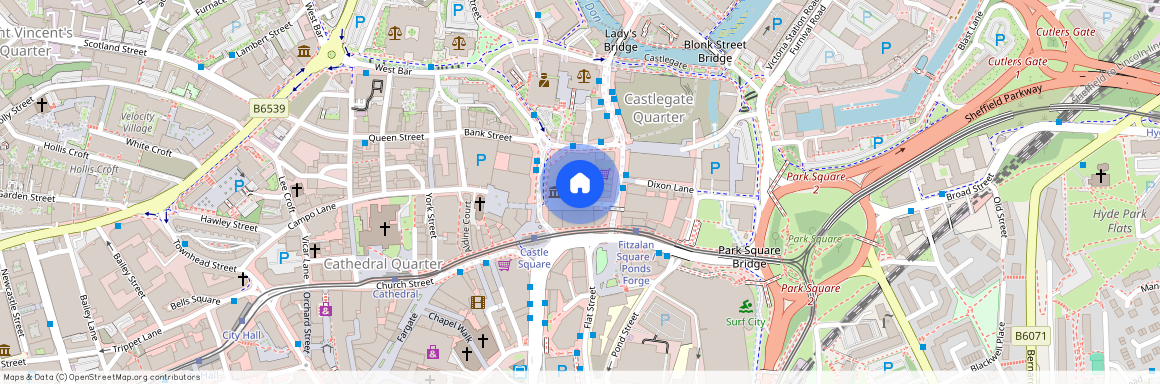1160x384 pixels.
Task: Click the Church Street label
Action: pyautogui.click(x=405, y=284)
